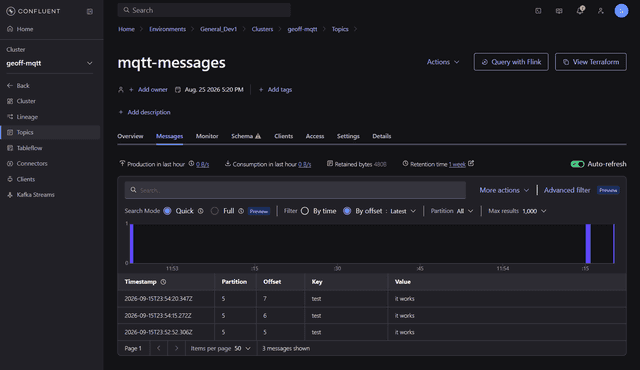
Task: Switch to the Details tab
Action: coord(382,136)
